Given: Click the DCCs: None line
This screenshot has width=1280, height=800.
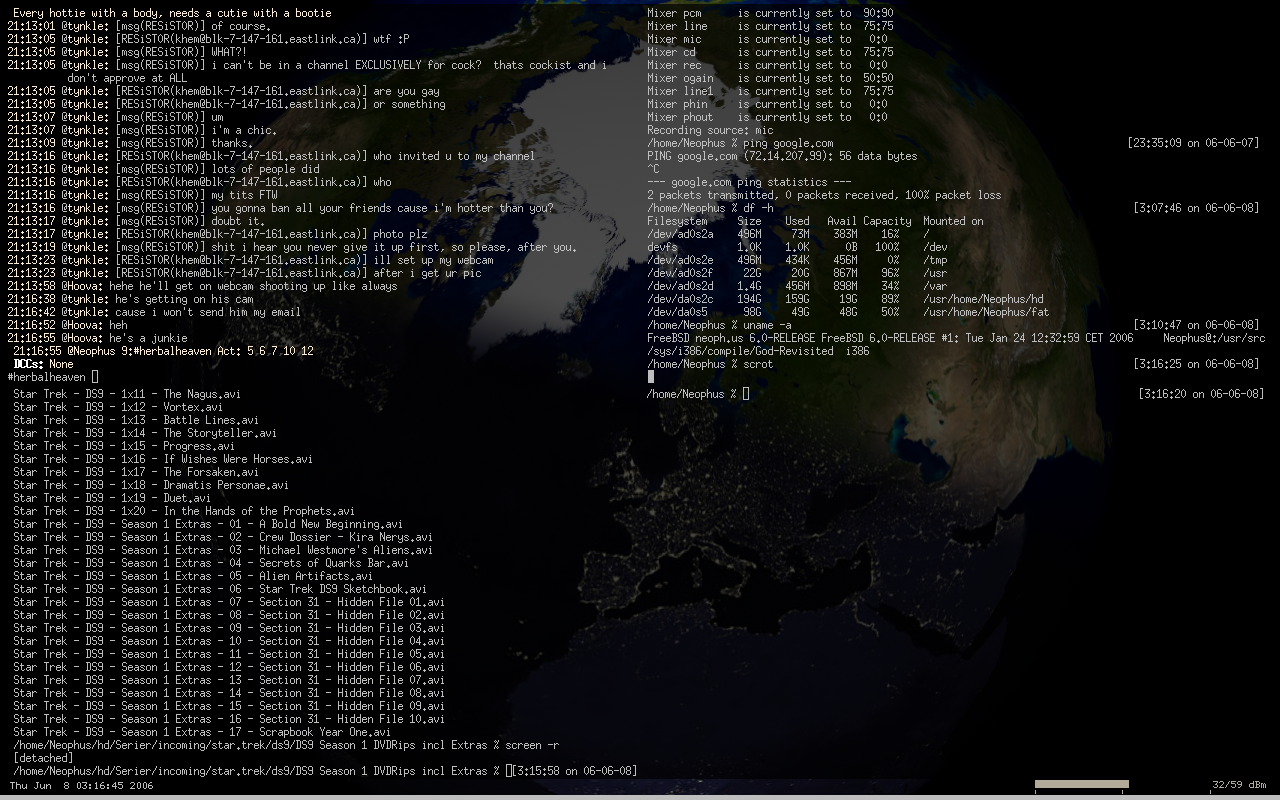Looking at the screenshot, I should pyautogui.click(x=43, y=364).
